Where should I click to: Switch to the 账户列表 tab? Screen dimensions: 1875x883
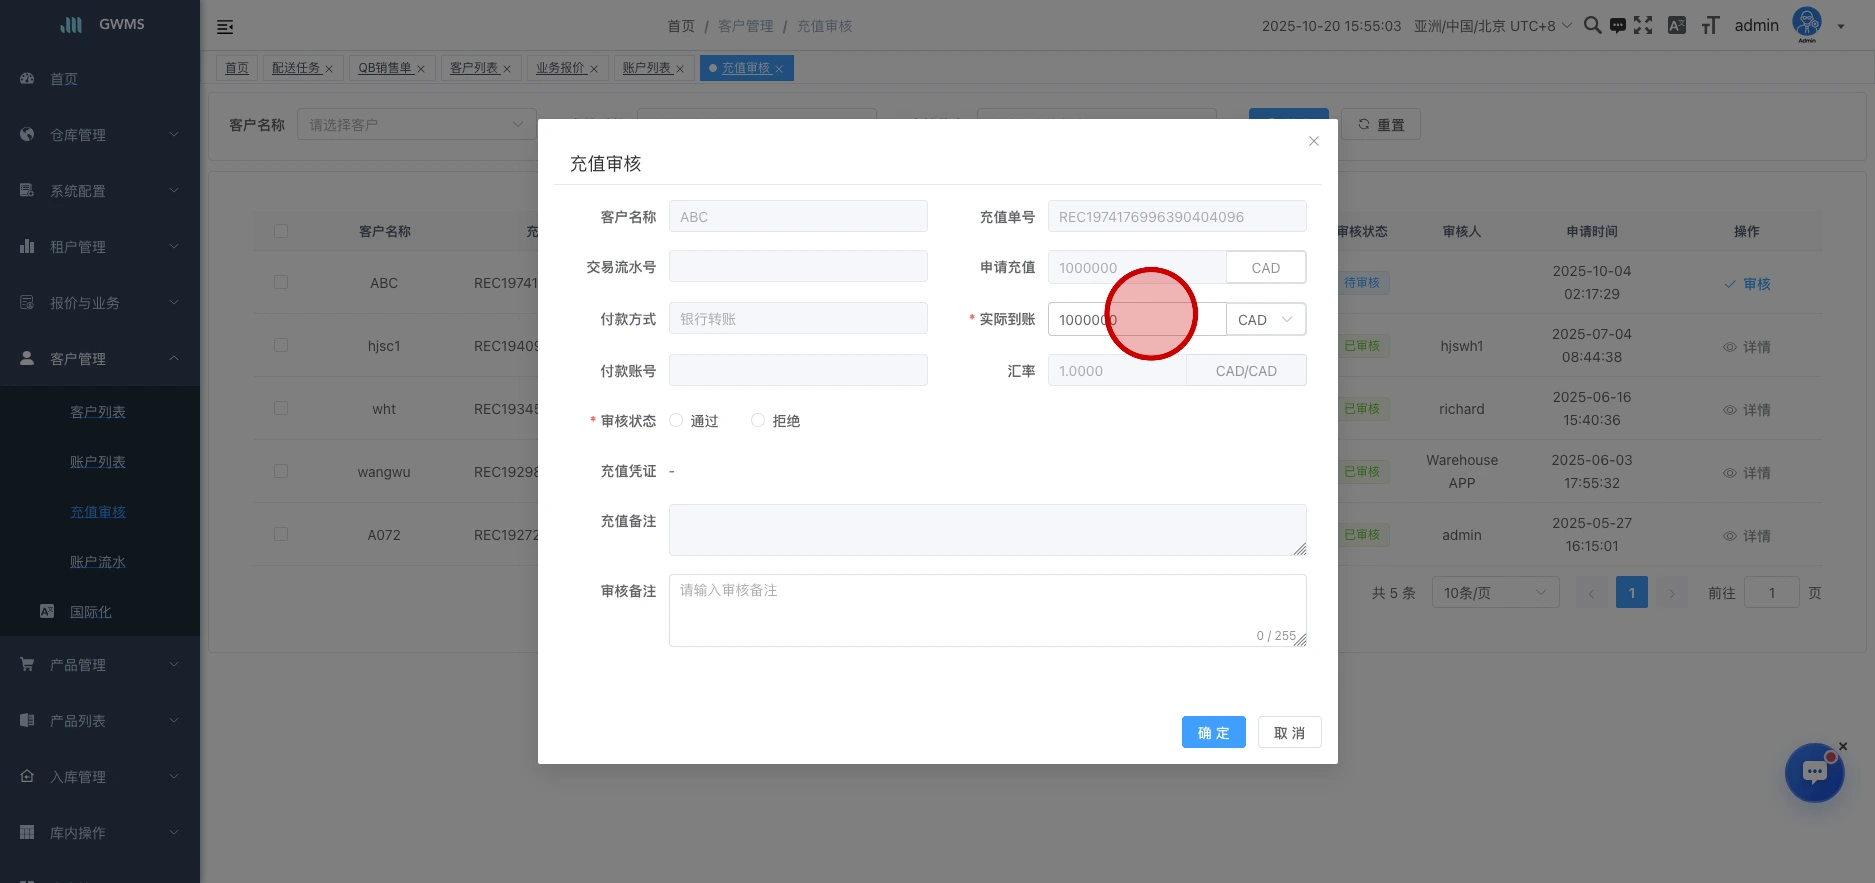click(647, 68)
